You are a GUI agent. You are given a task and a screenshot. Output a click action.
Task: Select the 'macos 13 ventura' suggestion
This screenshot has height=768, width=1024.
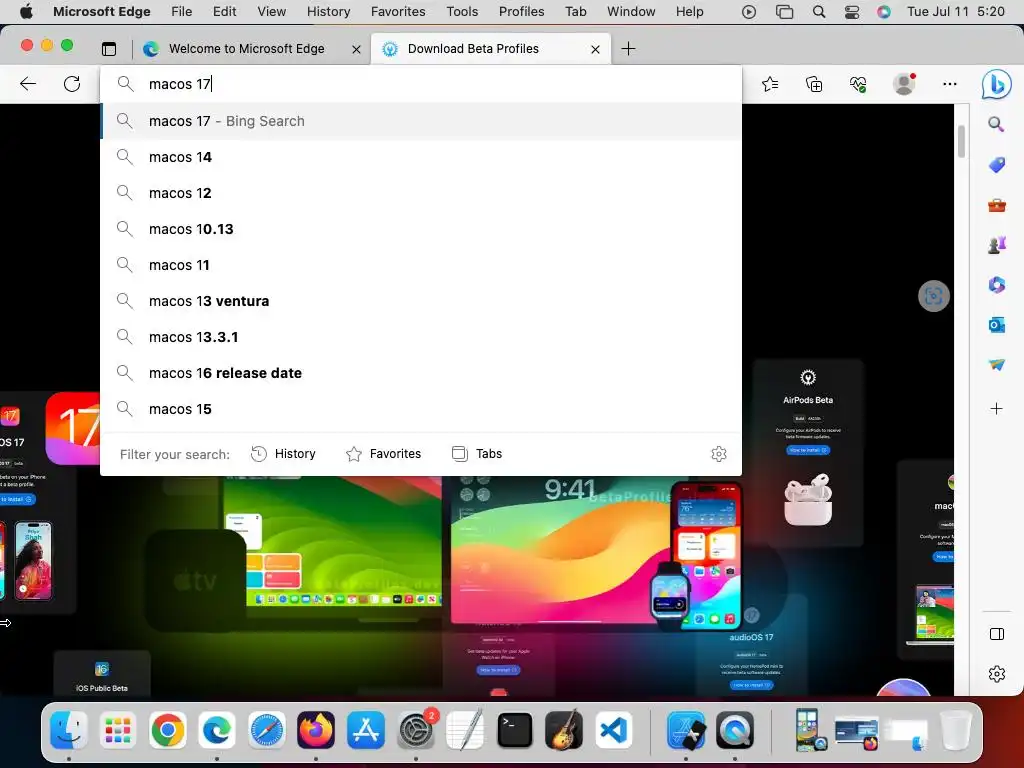click(421, 300)
